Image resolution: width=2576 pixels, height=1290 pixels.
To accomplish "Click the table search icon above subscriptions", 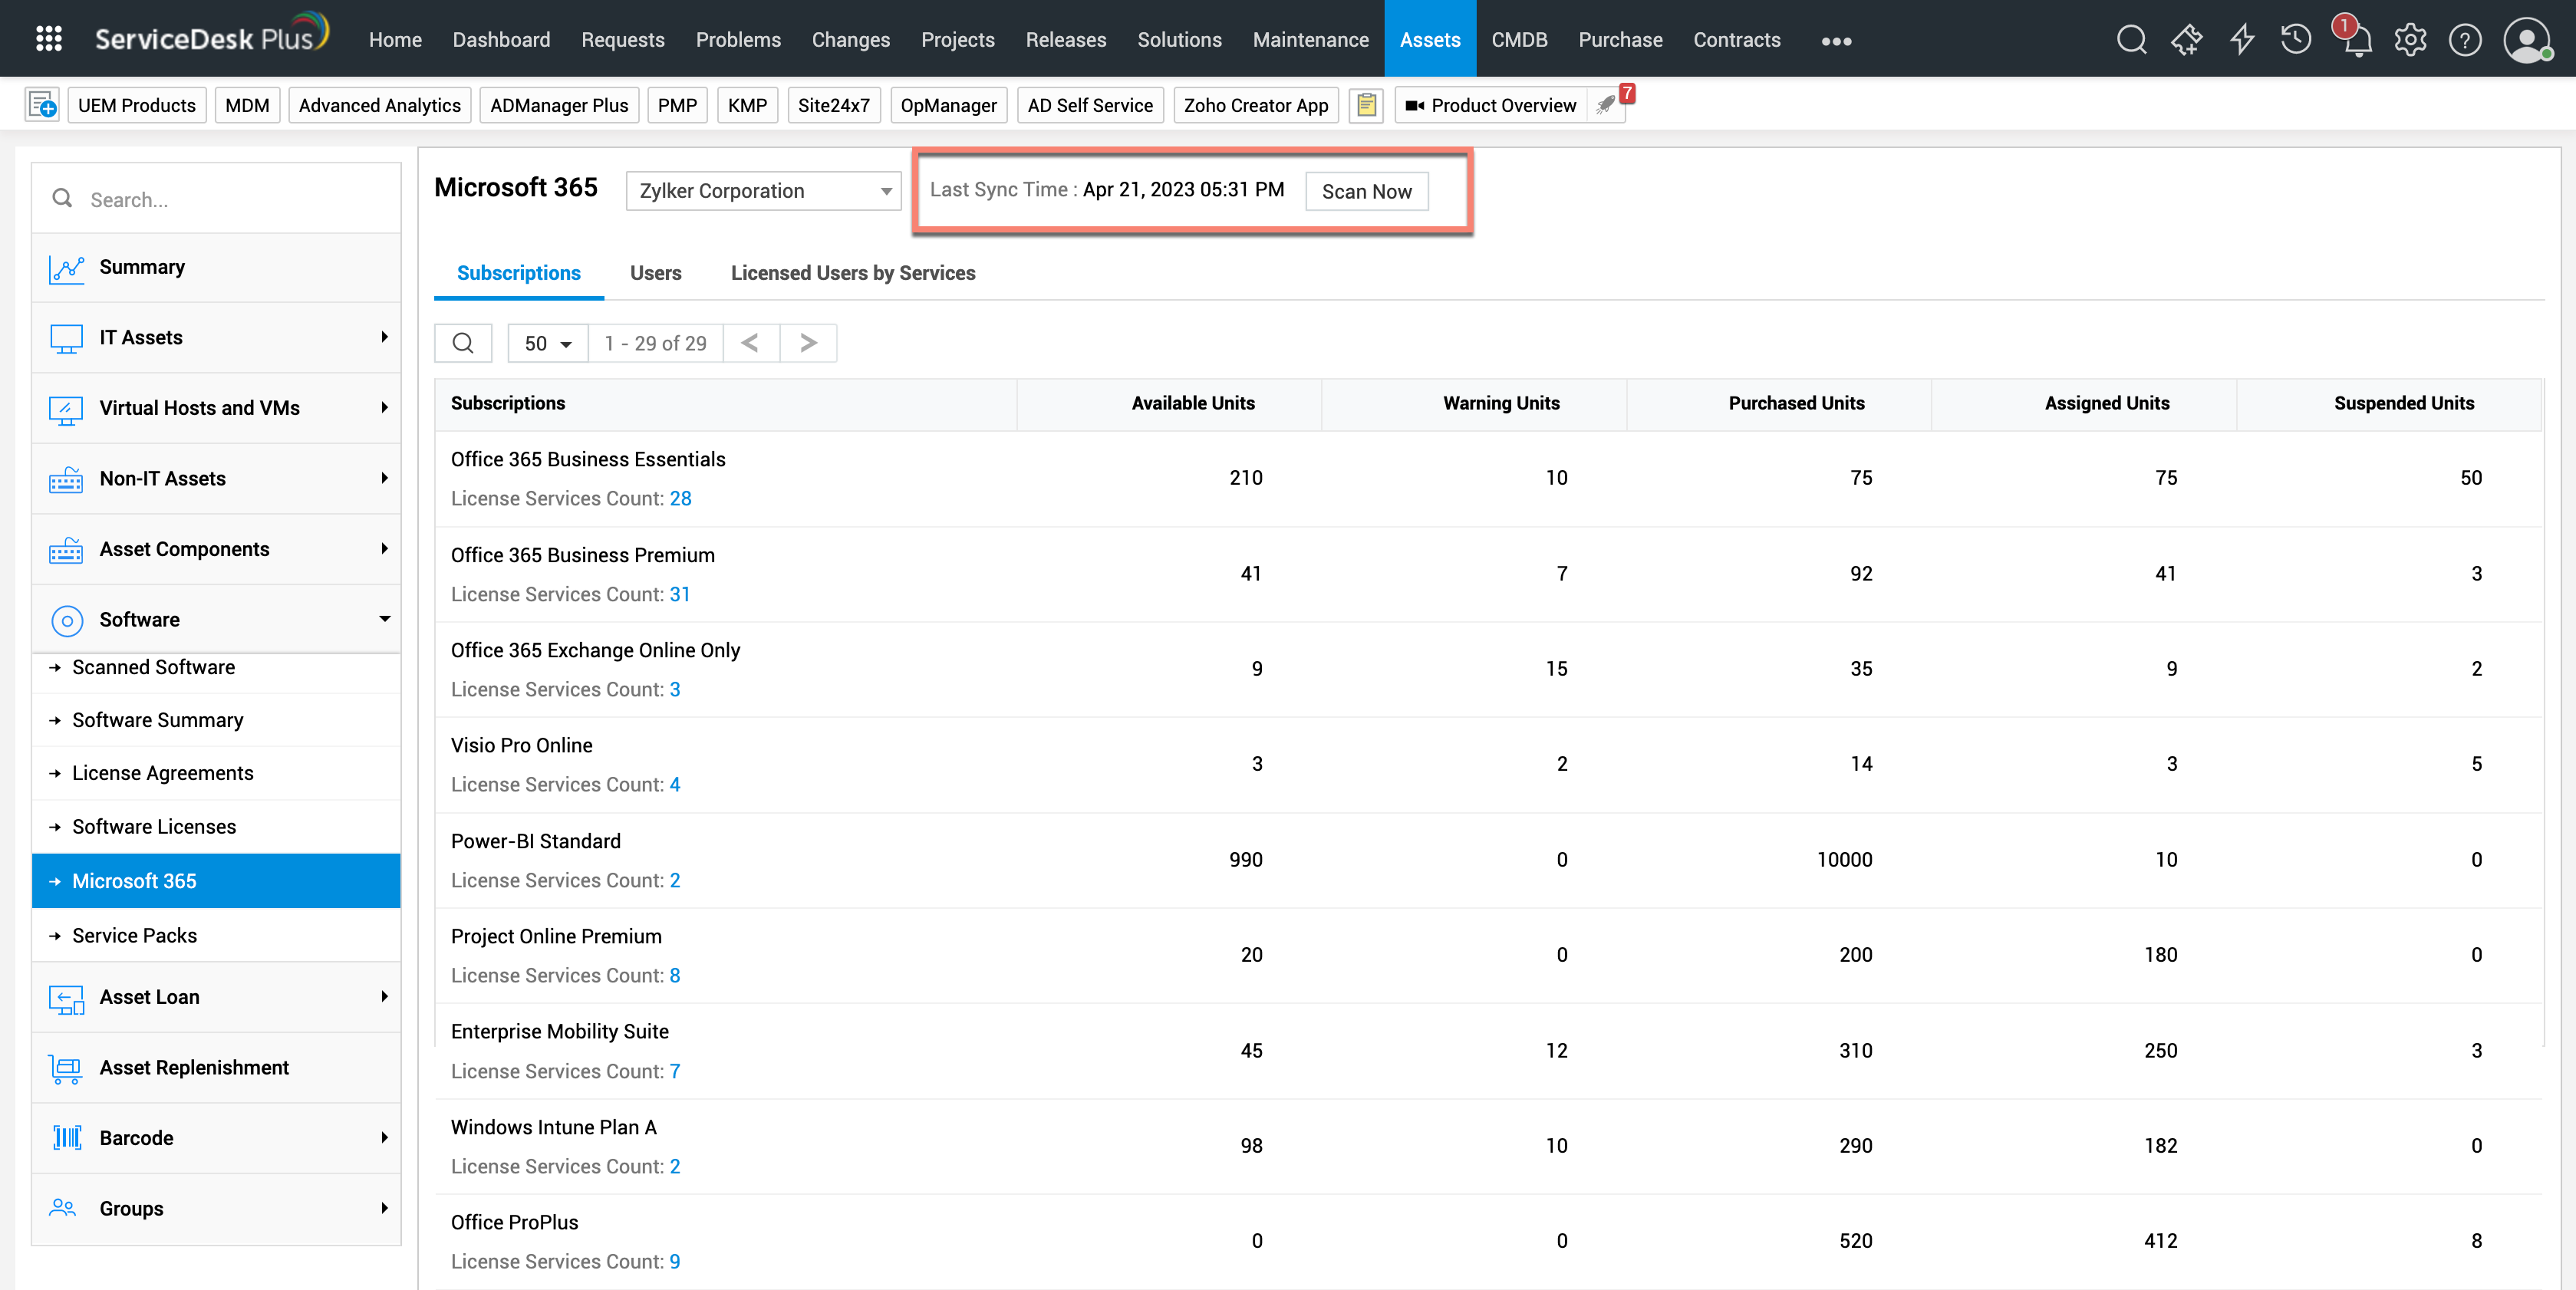I will tap(463, 343).
